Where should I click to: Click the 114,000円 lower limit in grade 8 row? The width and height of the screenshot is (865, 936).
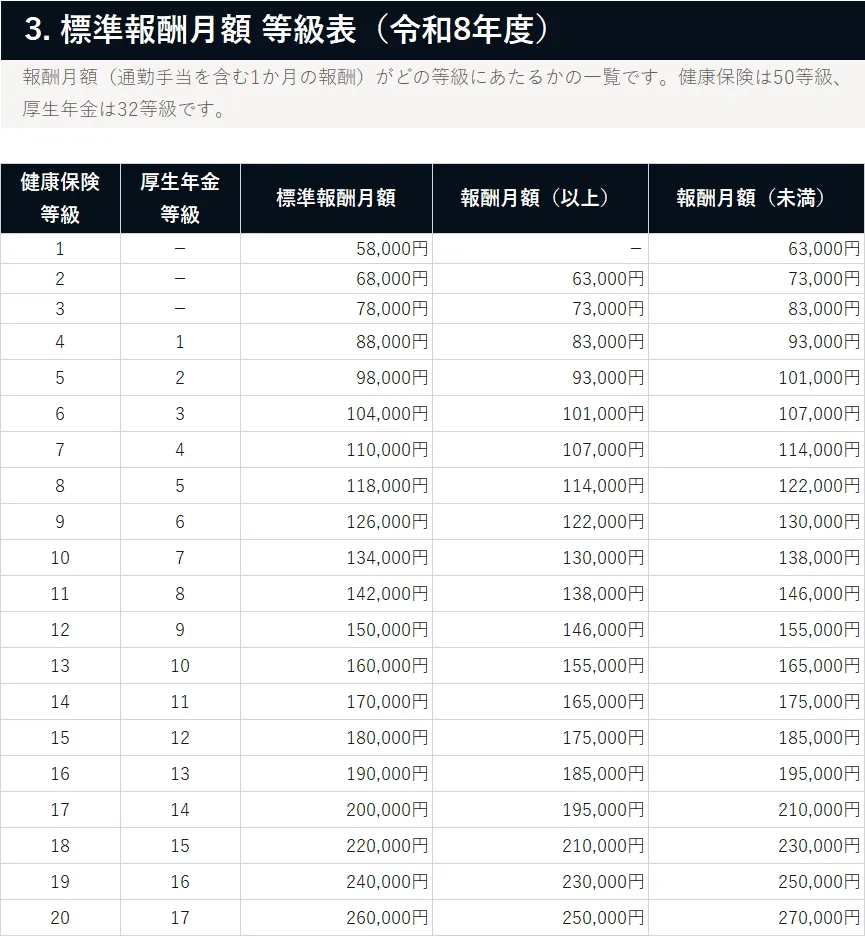(540, 485)
